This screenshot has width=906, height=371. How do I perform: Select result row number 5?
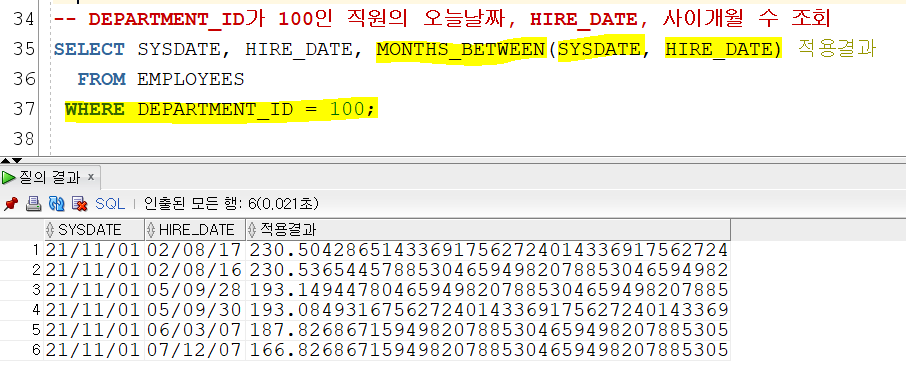tap(36, 330)
